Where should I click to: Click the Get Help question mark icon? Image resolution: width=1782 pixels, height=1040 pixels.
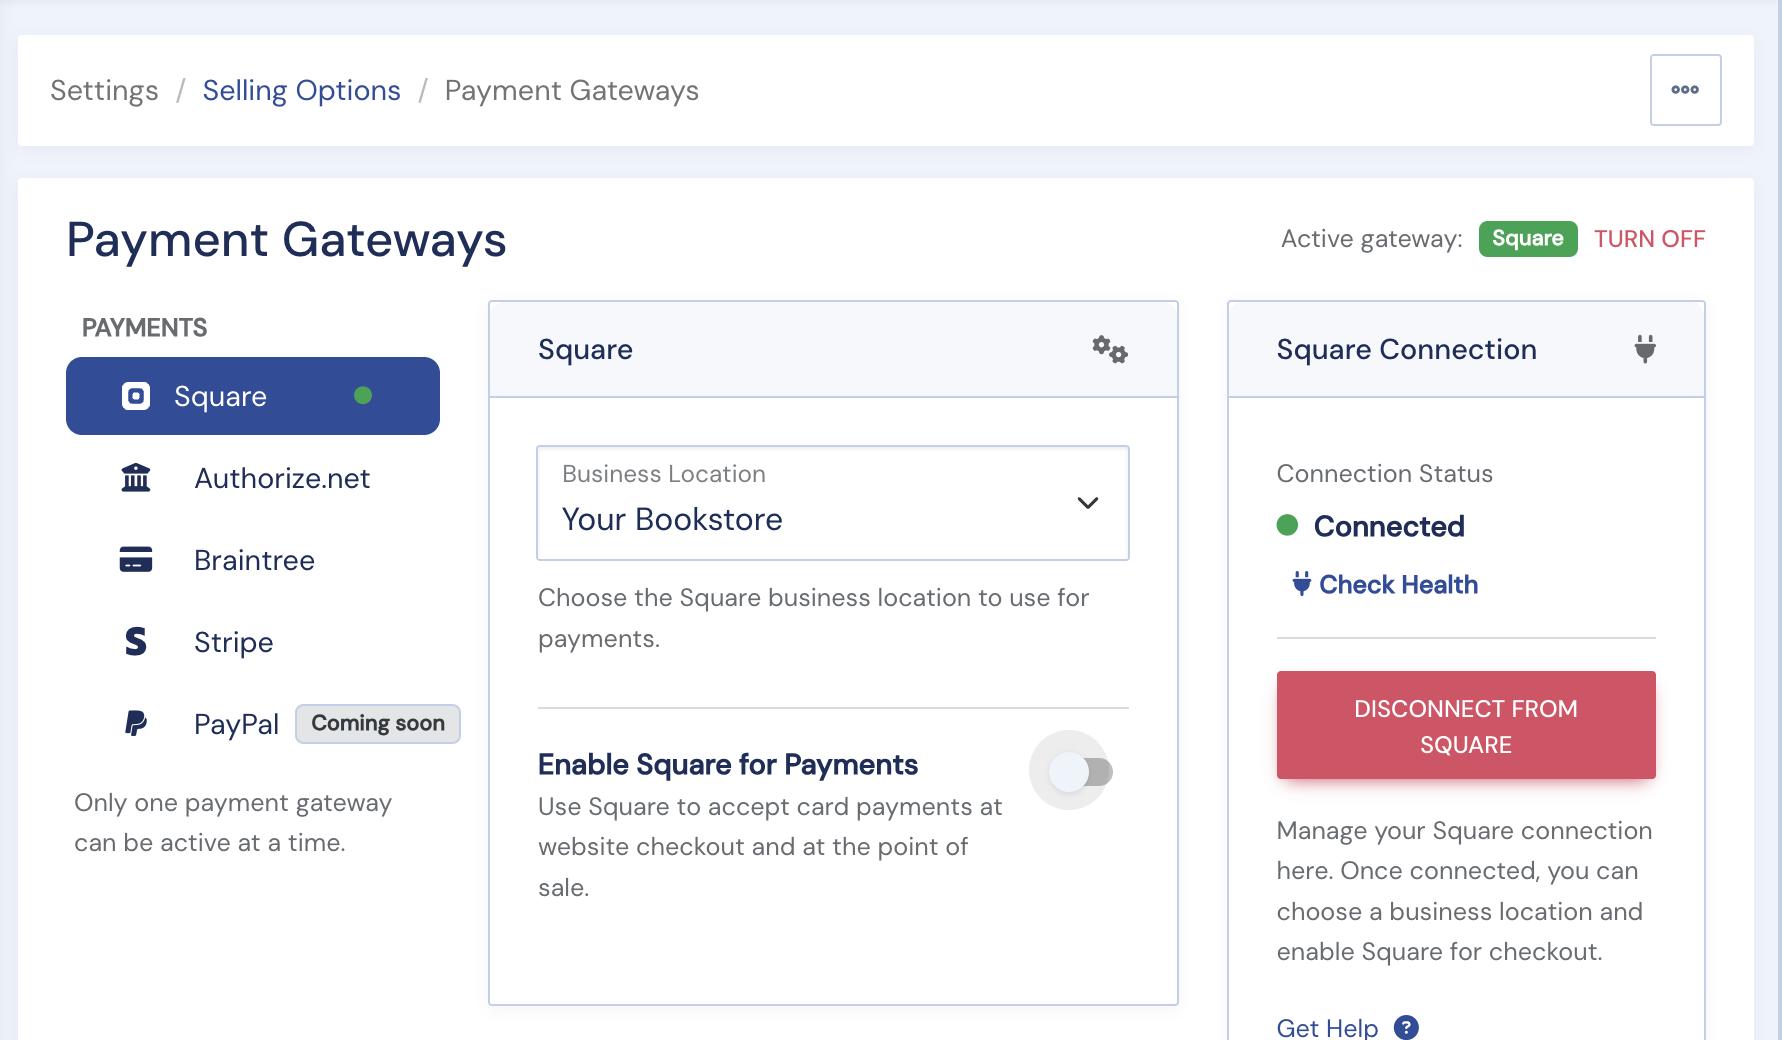1406,1027
